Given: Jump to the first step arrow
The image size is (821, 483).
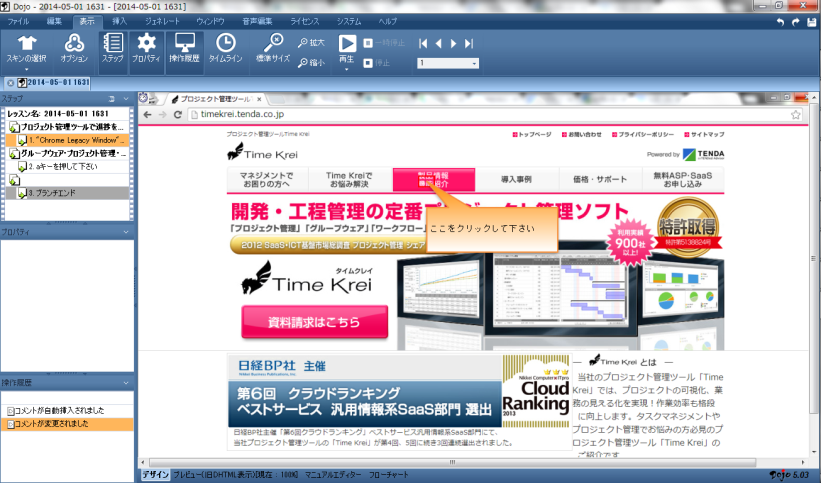Looking at the screenshot, I should pos(423,43).
